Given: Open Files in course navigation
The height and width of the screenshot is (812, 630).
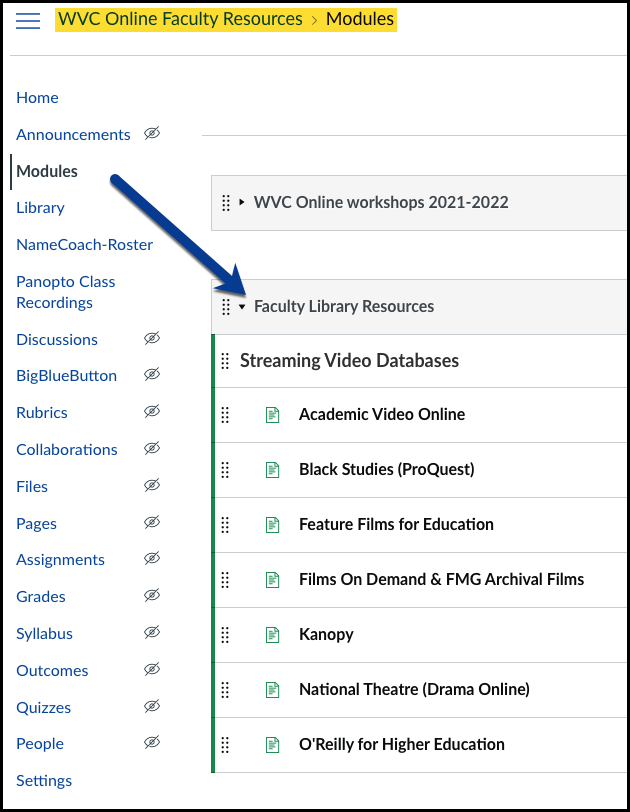Looking at the screenshot, I should pos(32,487).
